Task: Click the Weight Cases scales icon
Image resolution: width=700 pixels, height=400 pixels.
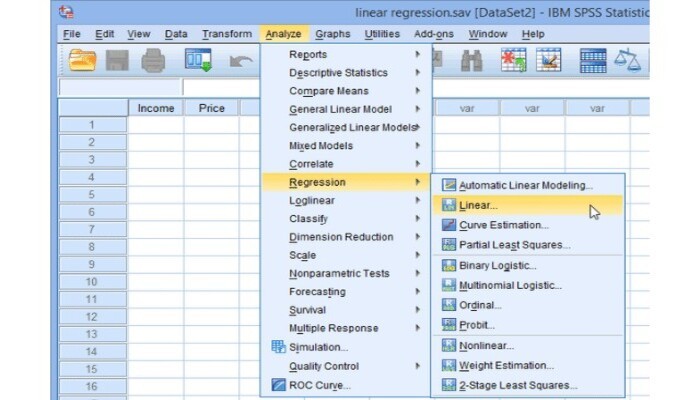Action: [627, 60]
